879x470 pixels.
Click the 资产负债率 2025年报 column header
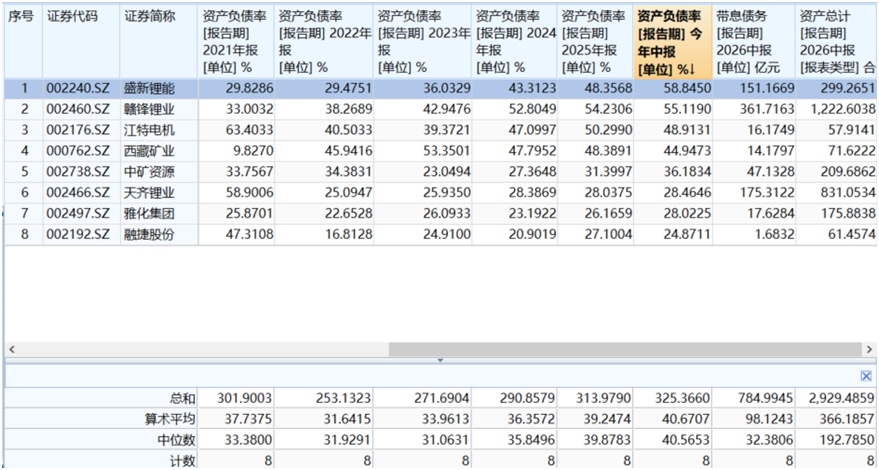click(596, 42)
